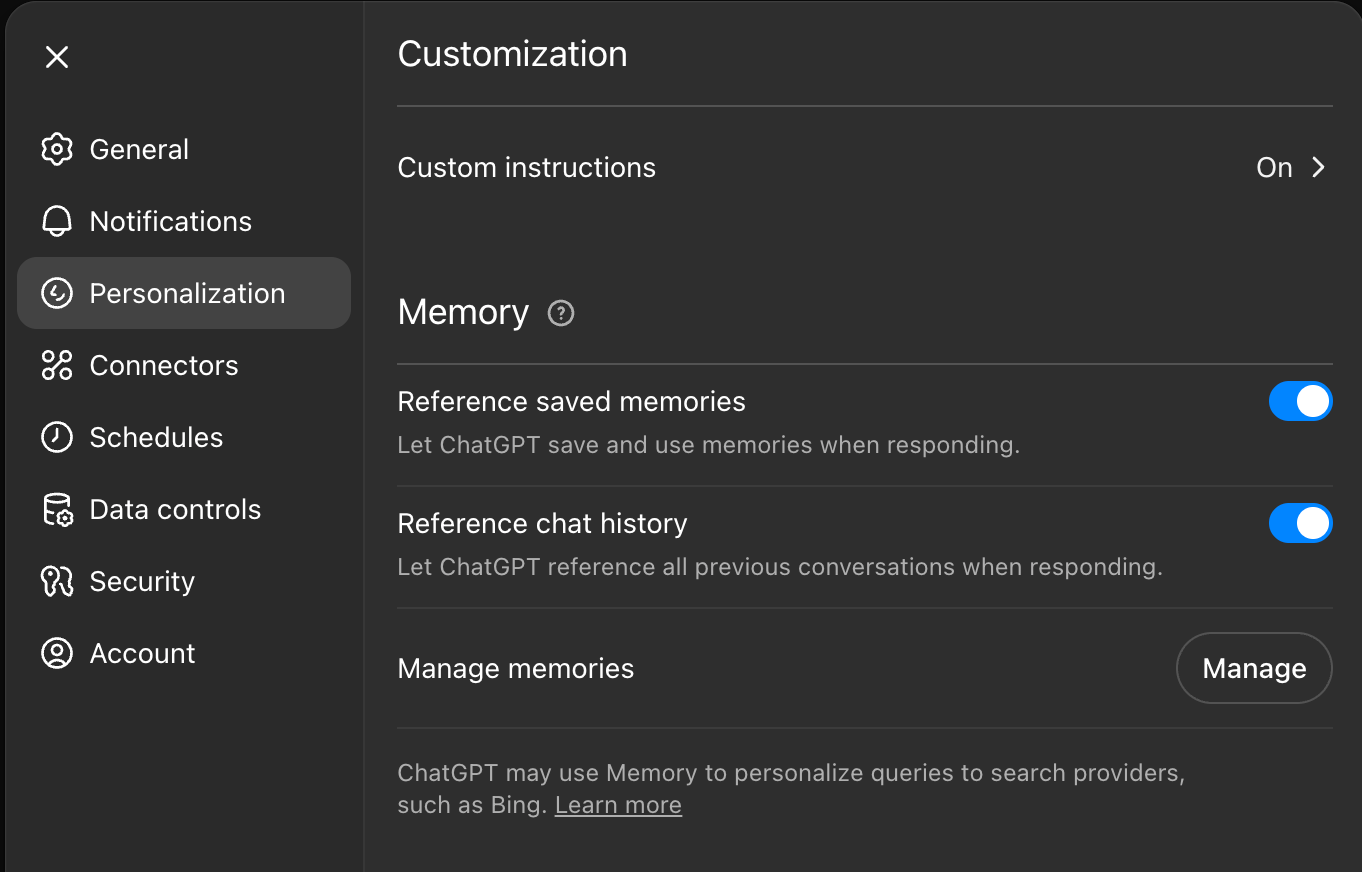
Task: Click the Notifications bell icon
Action: click(57, 221)
